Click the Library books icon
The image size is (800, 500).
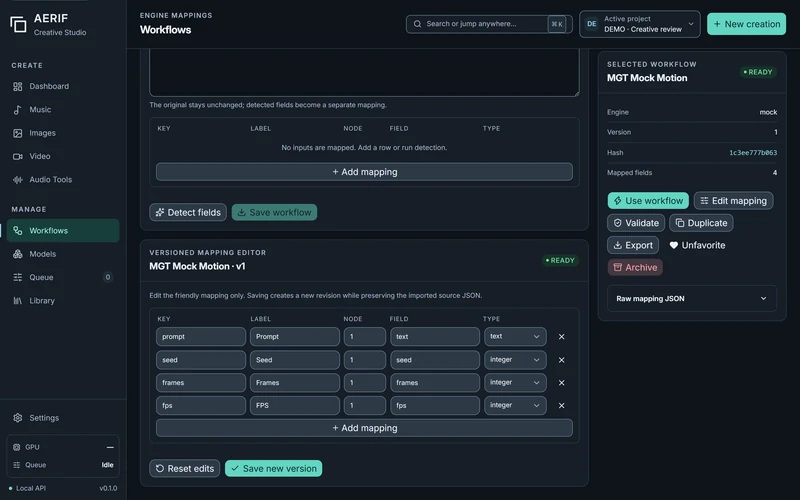click(x=18, y=301)
